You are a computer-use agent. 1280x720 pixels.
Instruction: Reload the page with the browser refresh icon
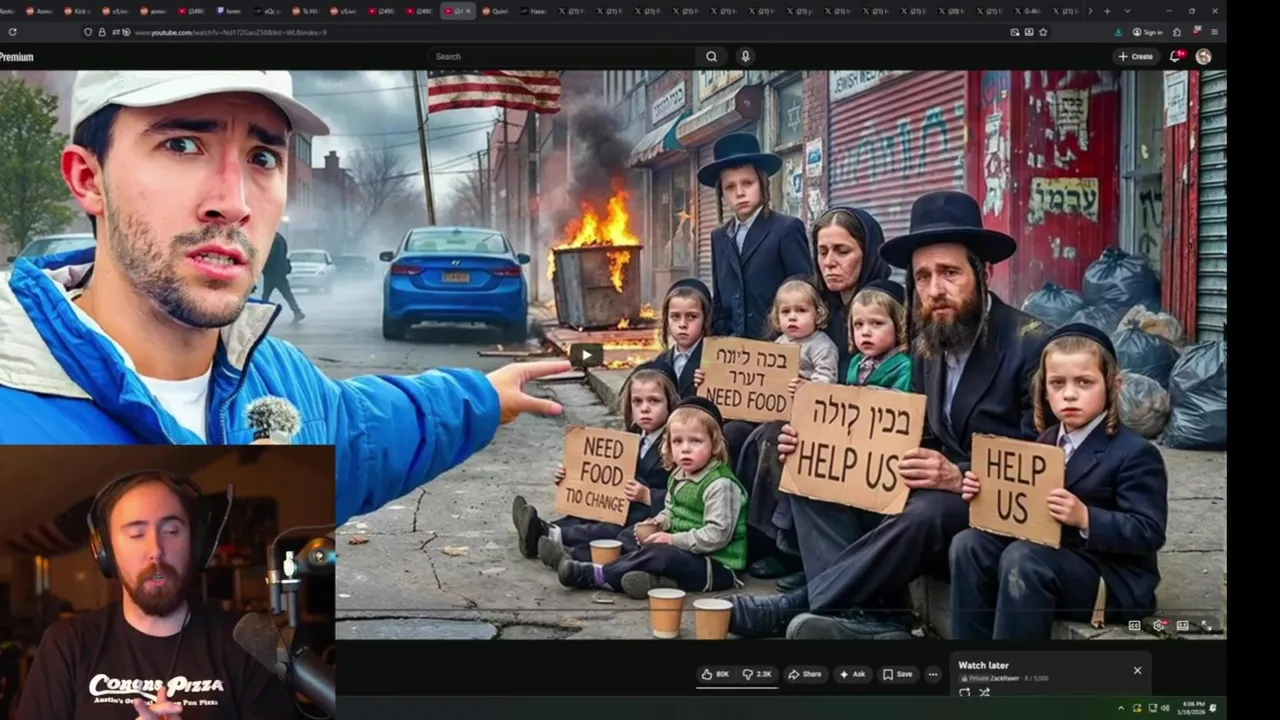(x=12, y=32)
